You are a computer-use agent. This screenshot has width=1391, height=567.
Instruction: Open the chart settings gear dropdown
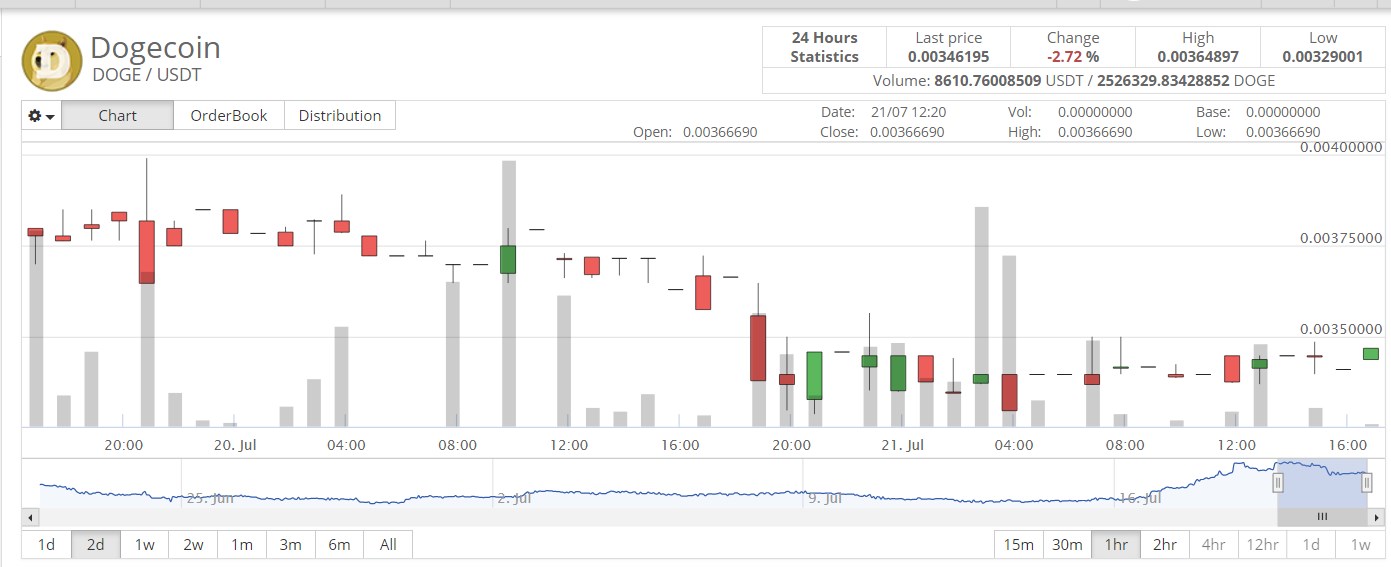coord(41,116)
